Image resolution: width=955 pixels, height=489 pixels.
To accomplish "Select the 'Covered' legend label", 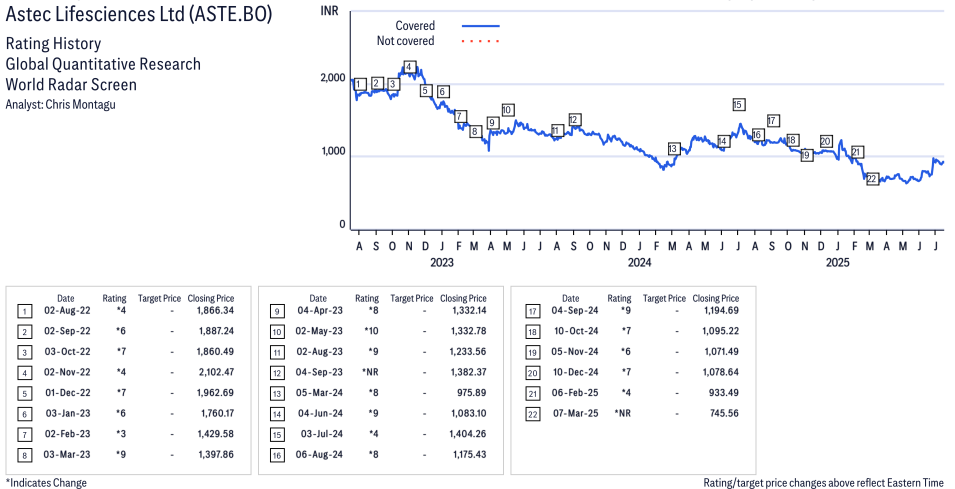I will (x=415, y=26).
